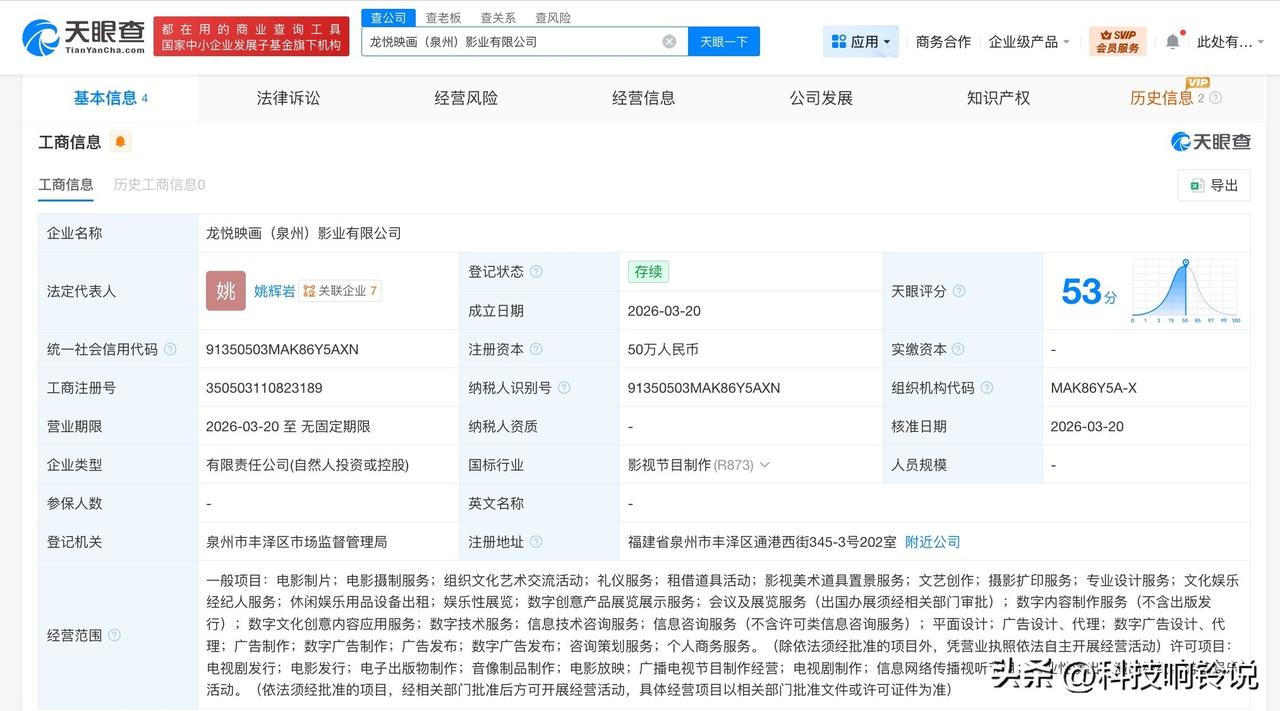Click the bell icon beside 工商信息 heading
Viewport: 1280px width, 711px height.
(120, 142)
